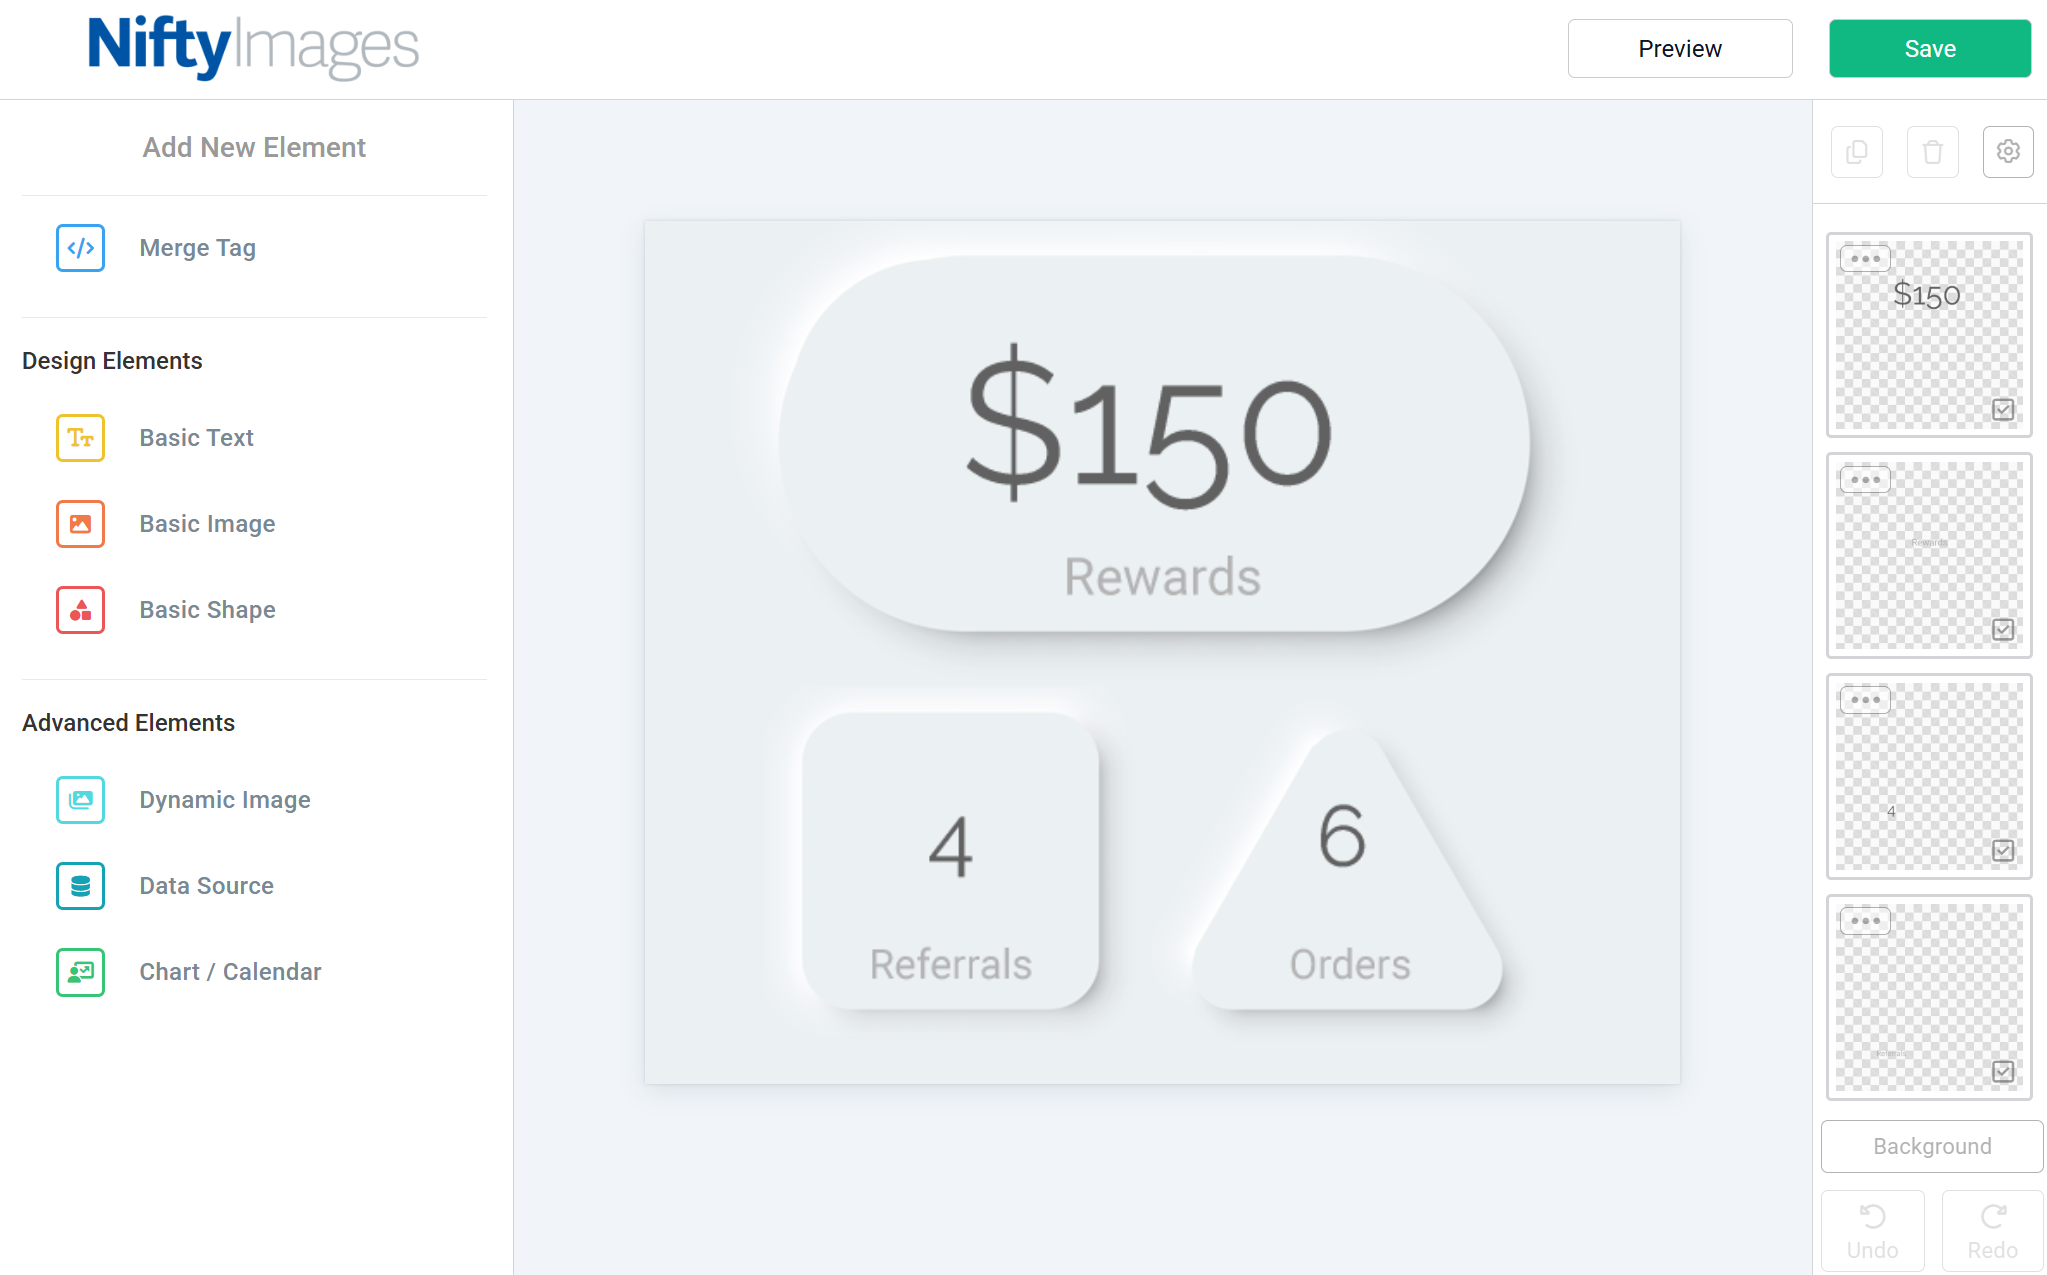The image size is (2047, 1275).
Task: Add a Dynamic Image element
Action: click(x=224, y=799)
